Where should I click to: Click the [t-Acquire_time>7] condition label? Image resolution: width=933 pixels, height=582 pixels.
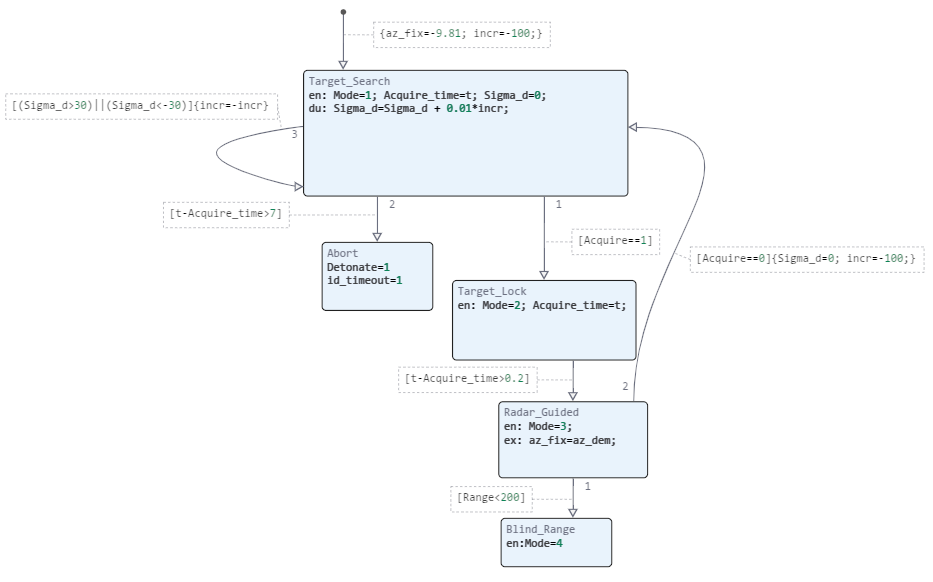(x=226, y=214)
